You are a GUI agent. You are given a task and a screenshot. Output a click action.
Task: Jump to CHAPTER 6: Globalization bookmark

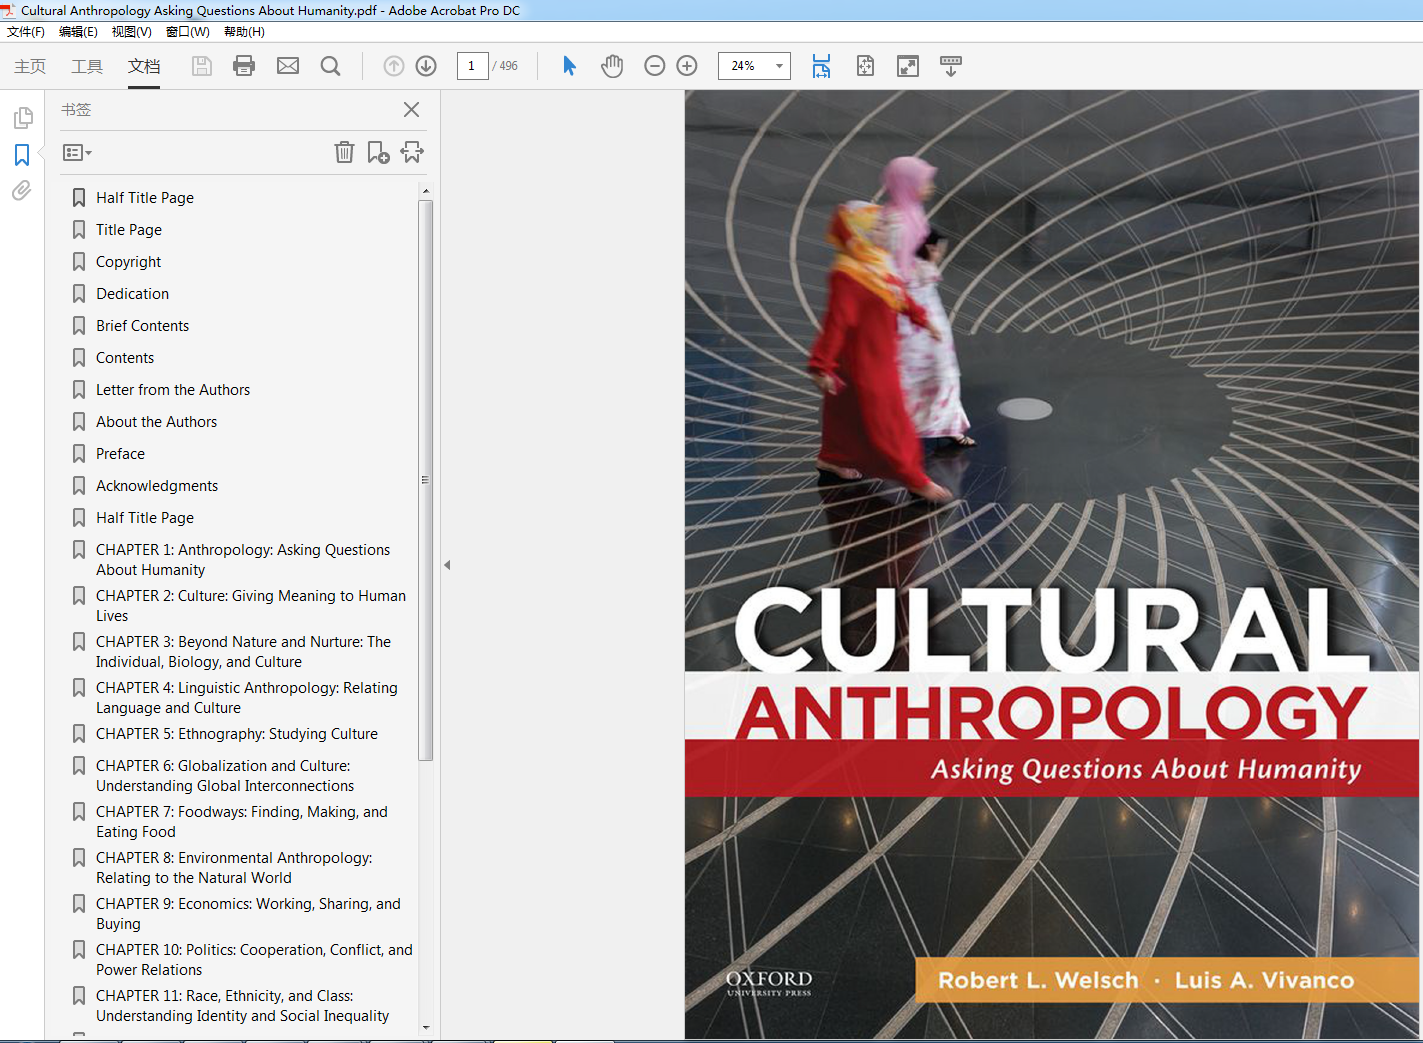[x=225, y=776]
